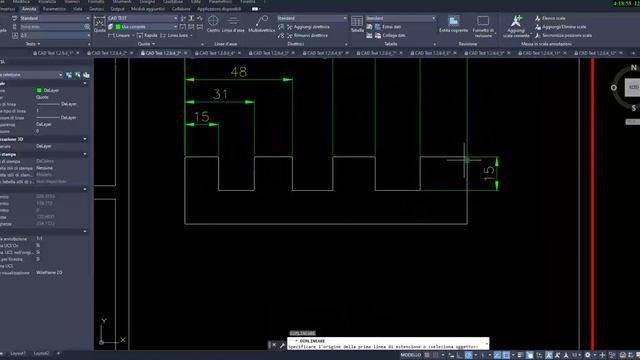Click Sincronizza posizioni scala
Screen dimensions: 640x360
point(563,36)
